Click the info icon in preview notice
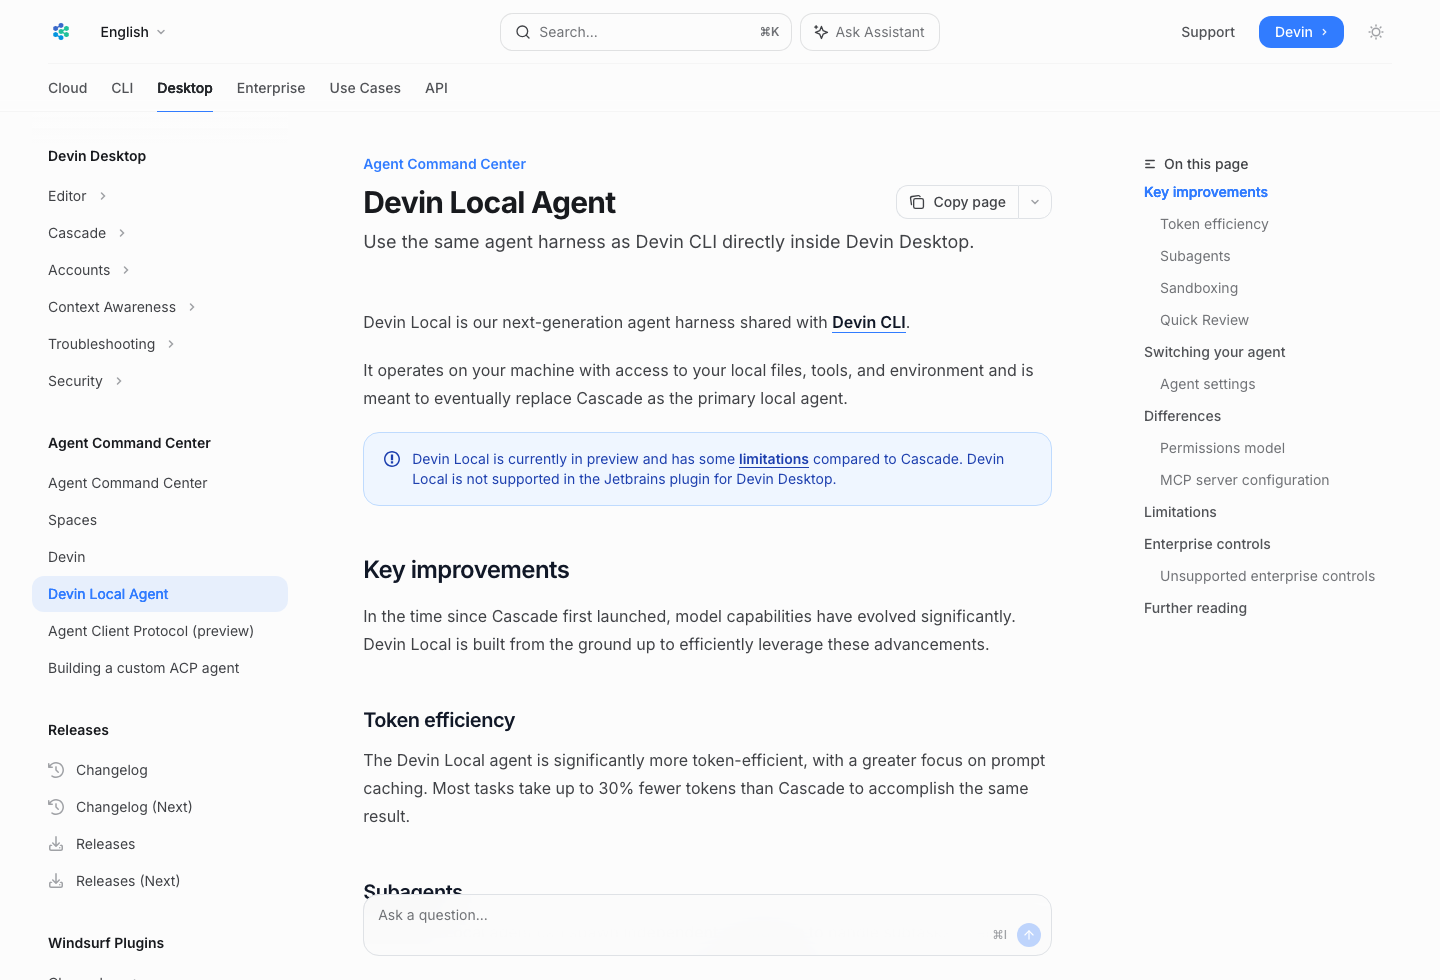Viewport: 1440px width, 980px height. click(x=392, y=459)
